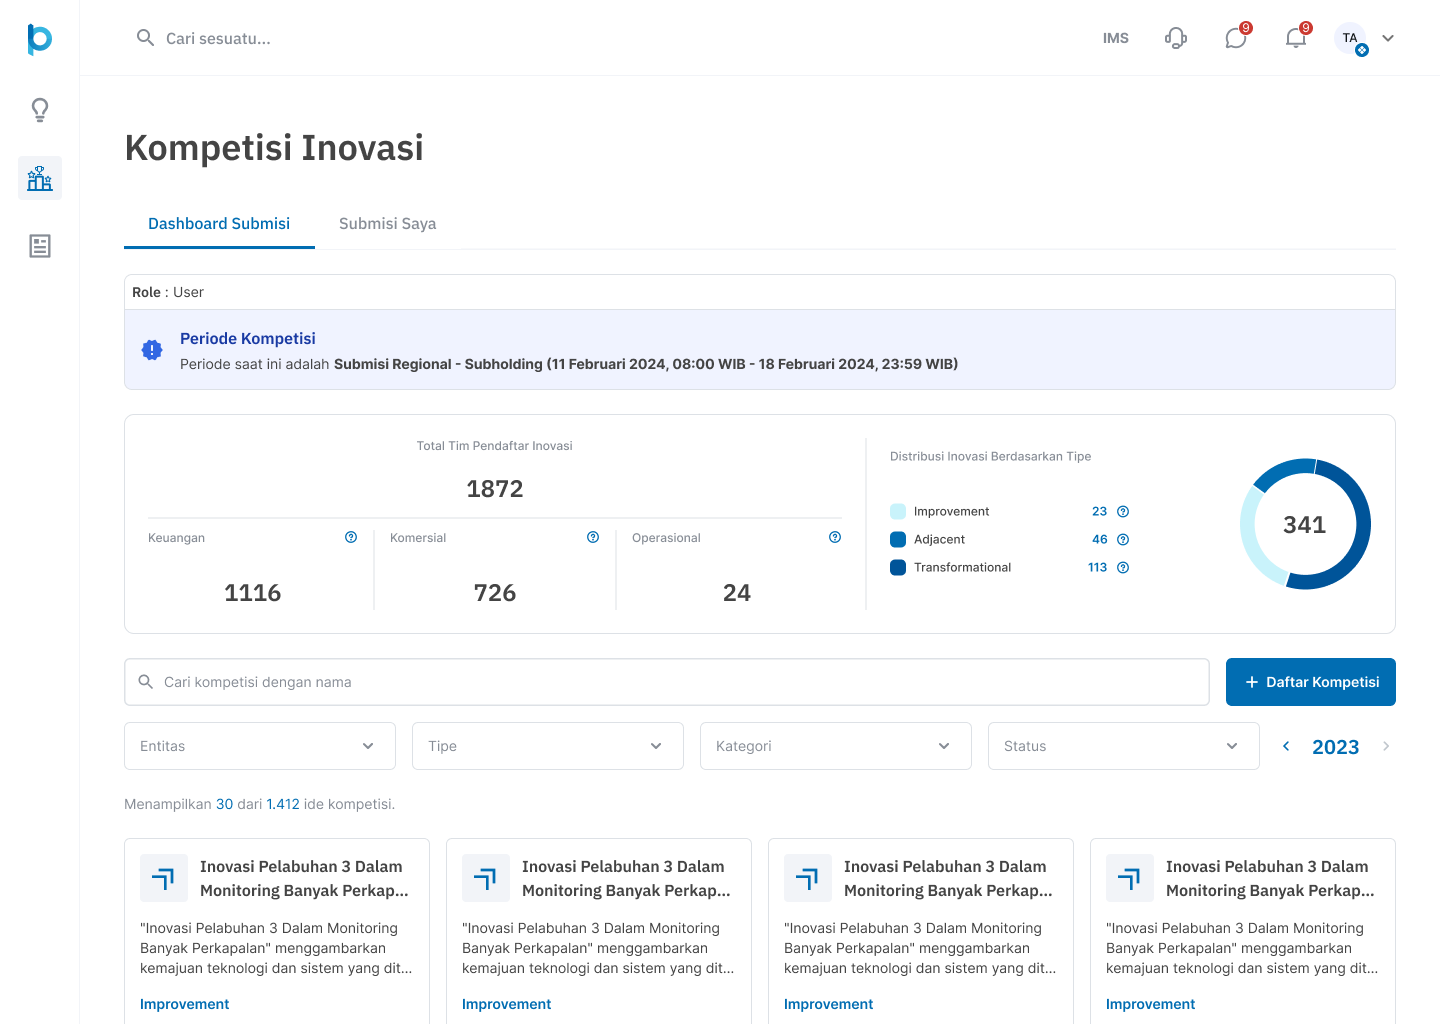Open the chat messages icon

click(1236, 38)
